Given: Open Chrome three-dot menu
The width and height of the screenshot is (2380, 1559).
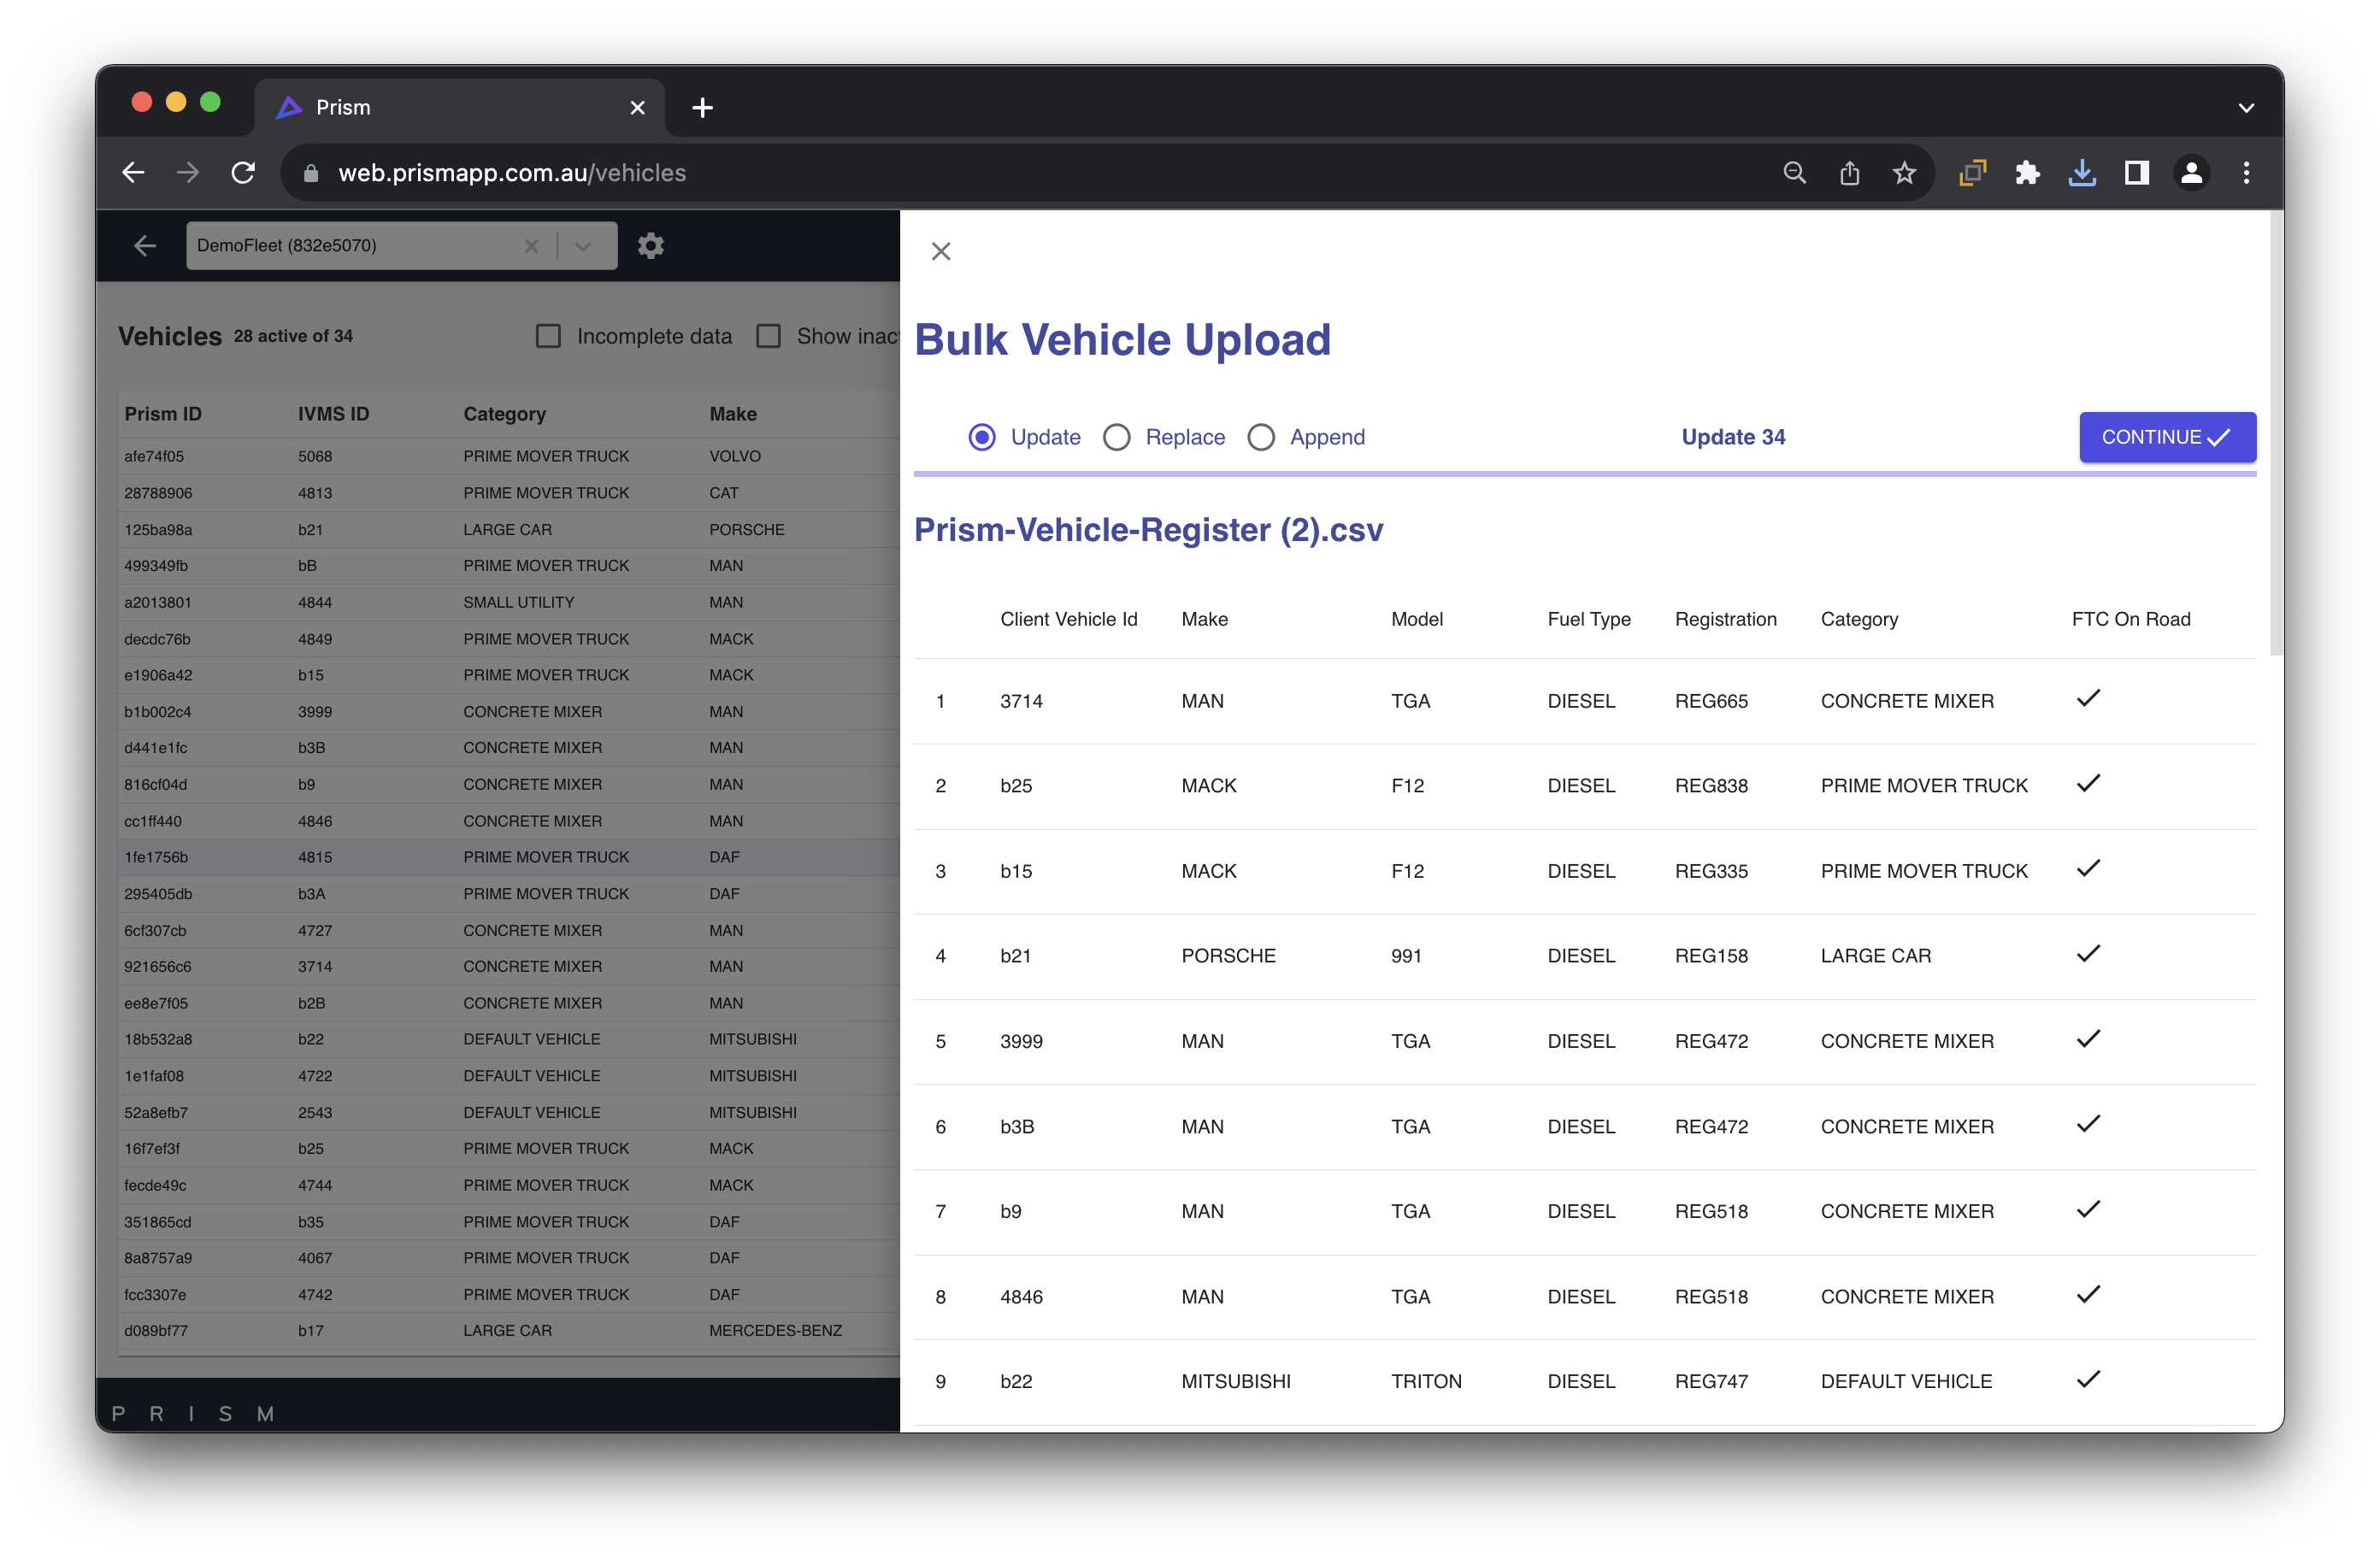Looking at the screenshot, I should (x=2246, y=173).
